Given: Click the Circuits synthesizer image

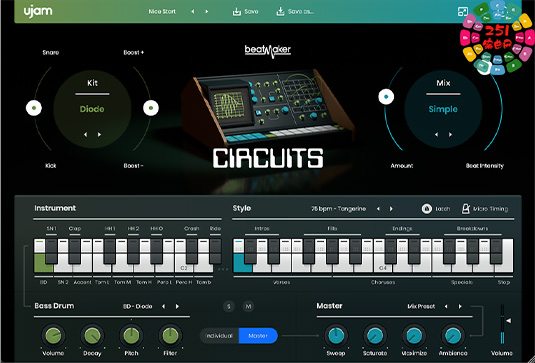Looking at the screenshot, I should [x=268, y=107].
